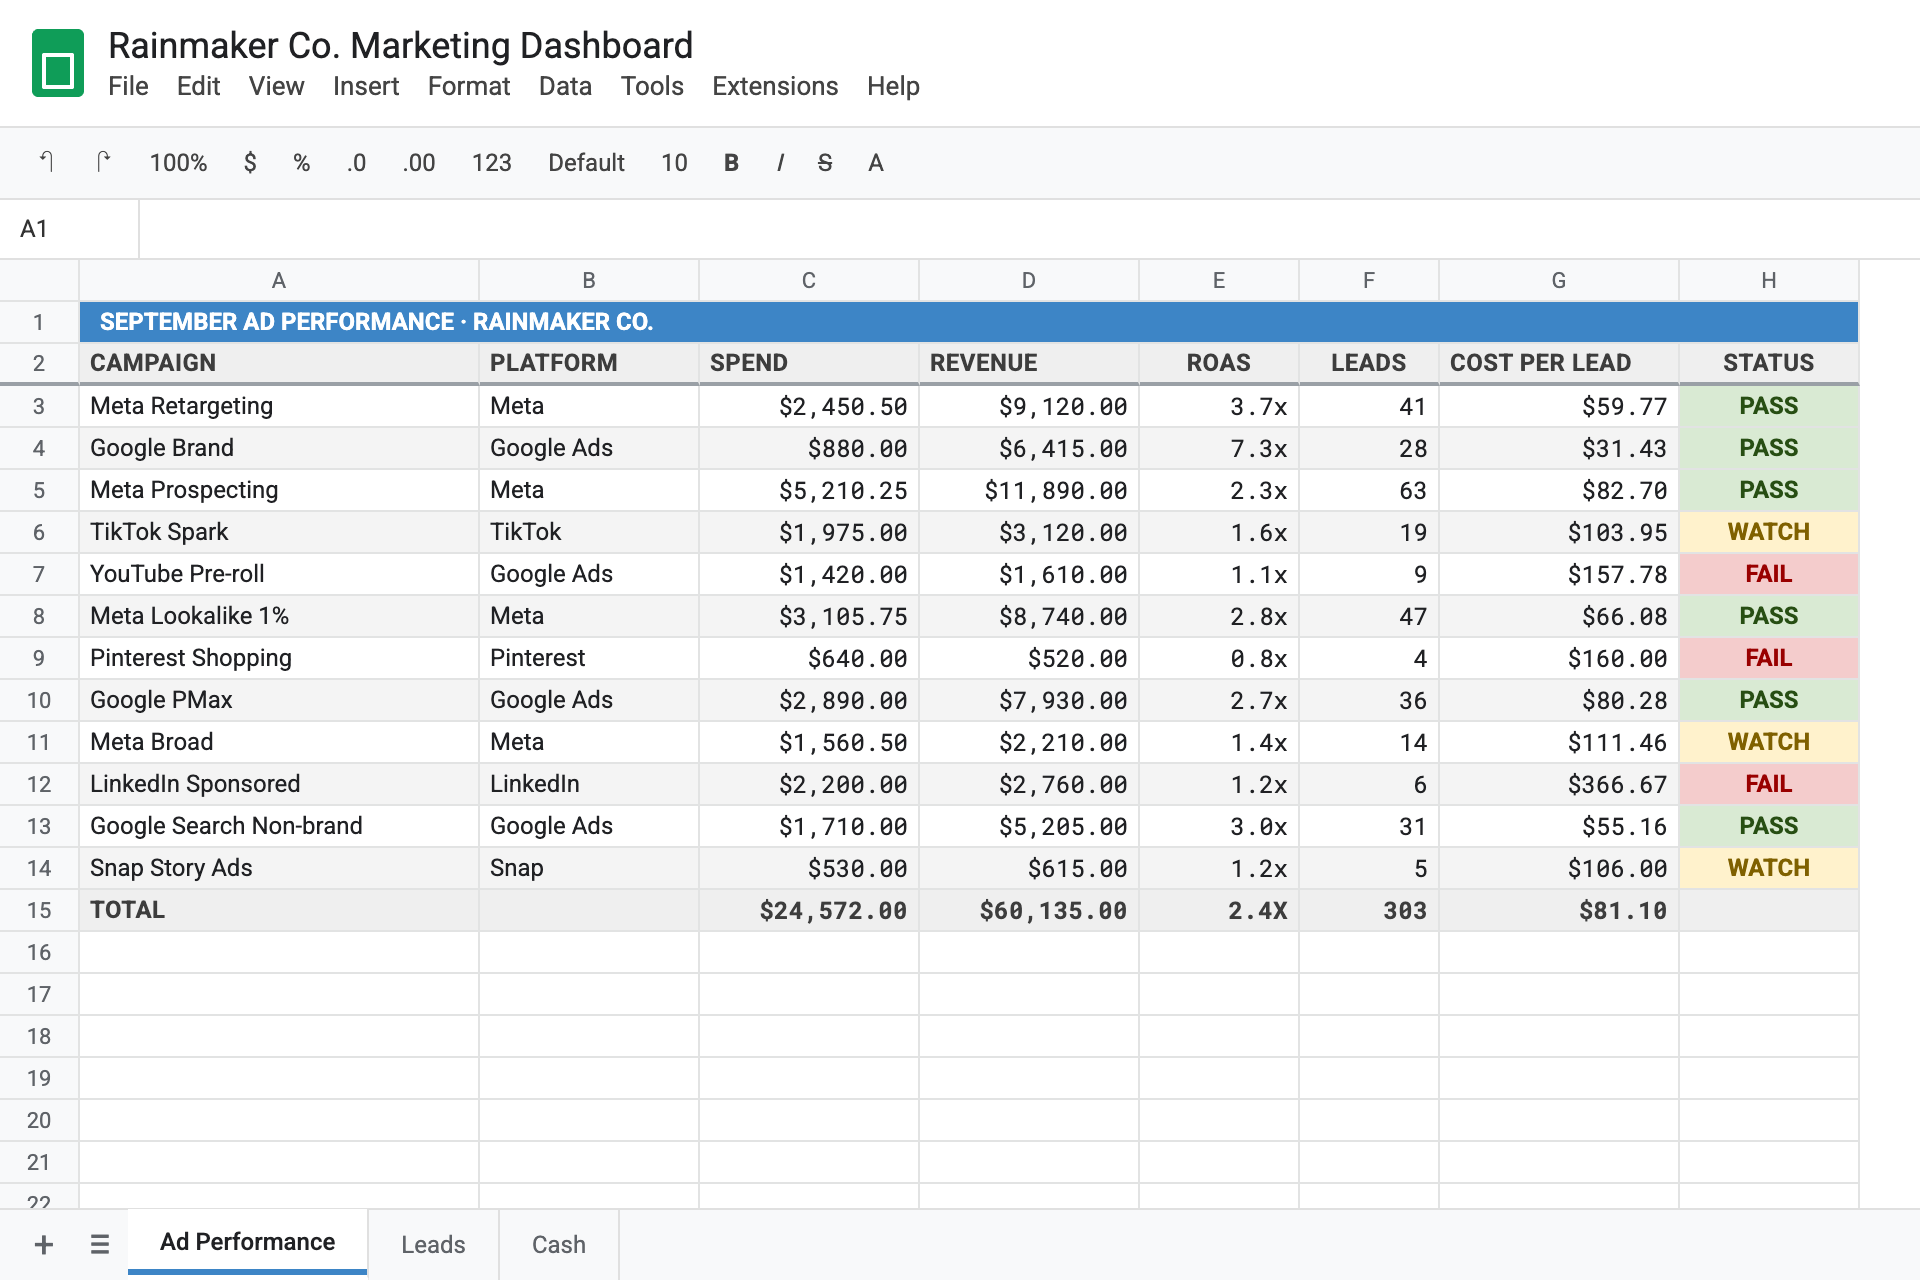Click the Google Brand ROAS 7.3x cell
This screenshot has height=1280, width=1920.
click(x=1219, y=448)
